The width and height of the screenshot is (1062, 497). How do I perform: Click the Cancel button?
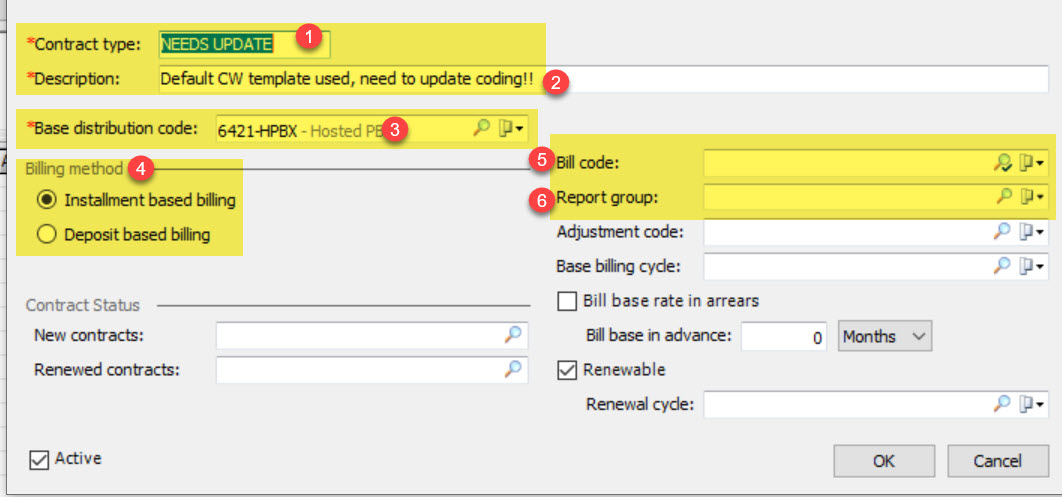point(997,461)
